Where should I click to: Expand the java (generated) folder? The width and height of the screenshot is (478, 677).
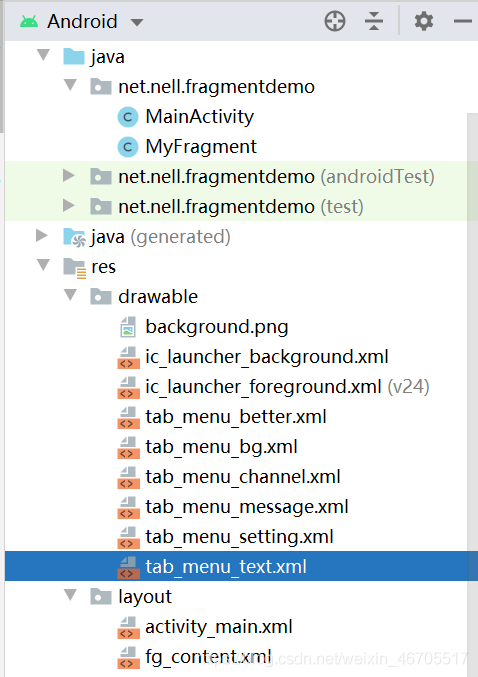[x=42, y=235]
